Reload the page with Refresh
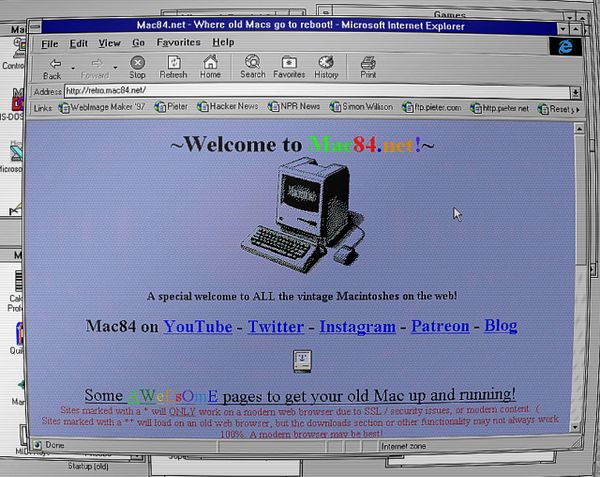The width and height of the screenshot is (600, 477). (173, 67)
